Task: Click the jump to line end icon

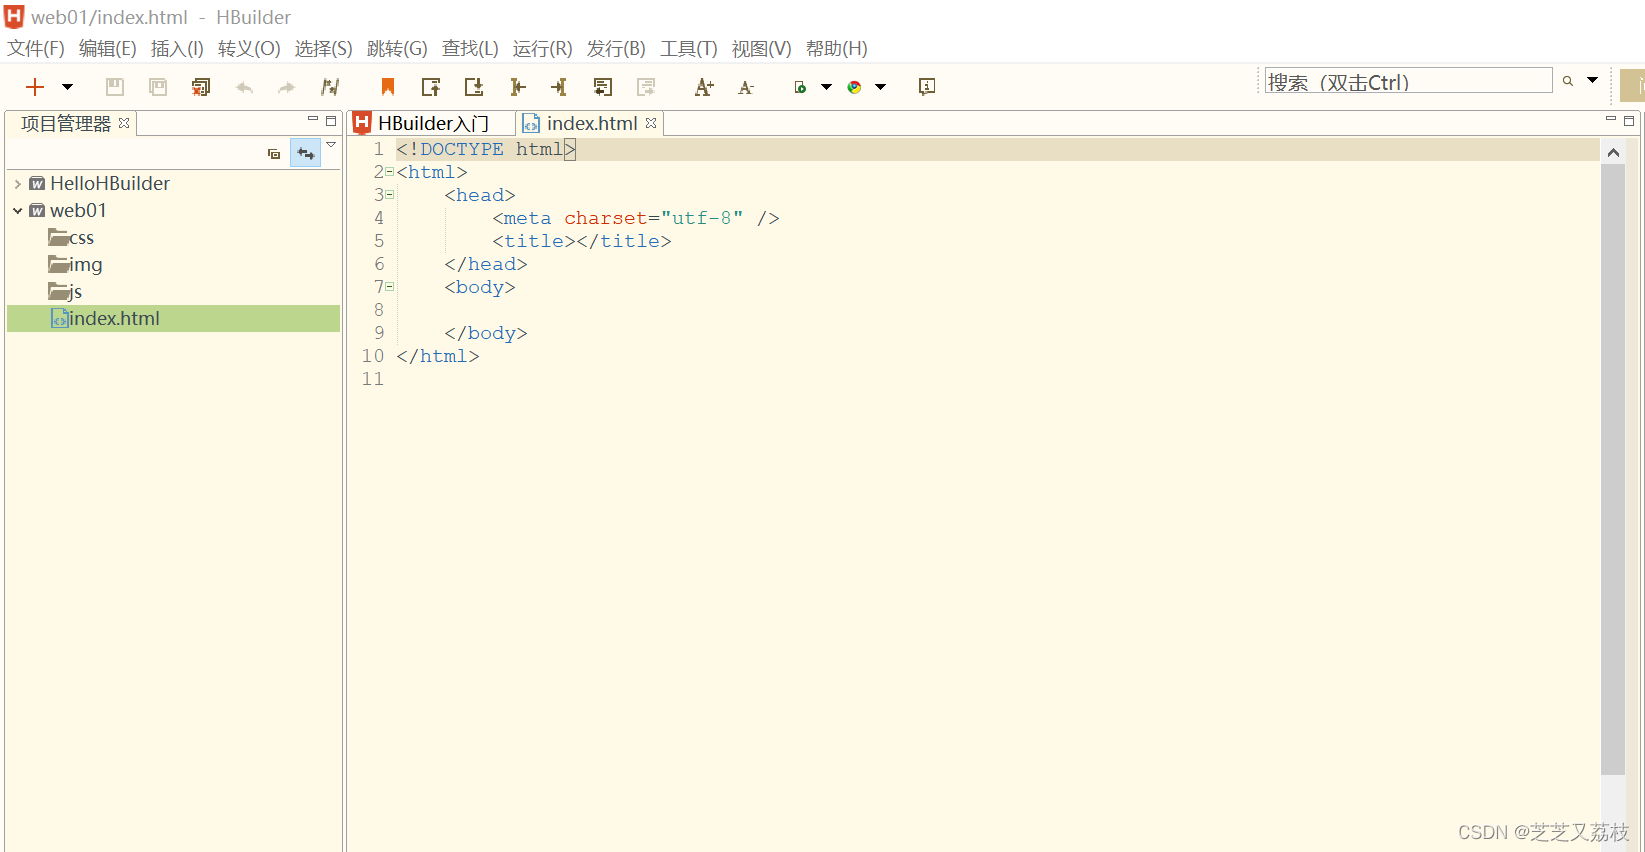Action: click(x=559, y=87)
